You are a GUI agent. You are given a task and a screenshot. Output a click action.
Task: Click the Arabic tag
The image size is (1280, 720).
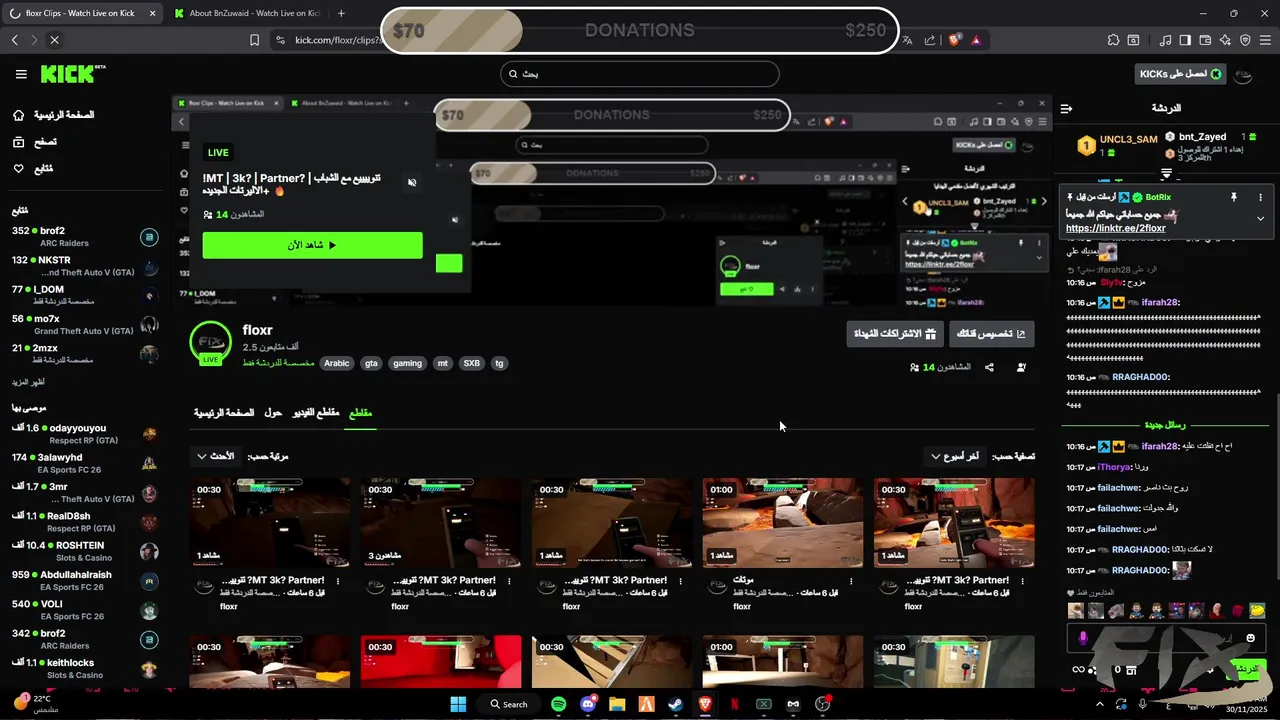click(337, 363)
